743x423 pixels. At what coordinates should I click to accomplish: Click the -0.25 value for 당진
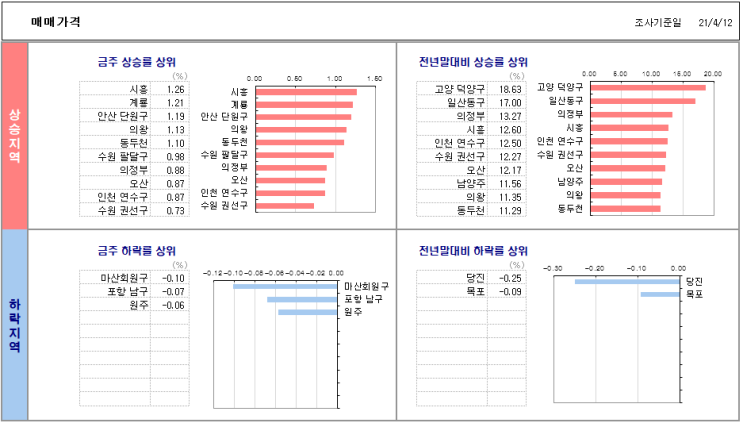click(510, 279)
